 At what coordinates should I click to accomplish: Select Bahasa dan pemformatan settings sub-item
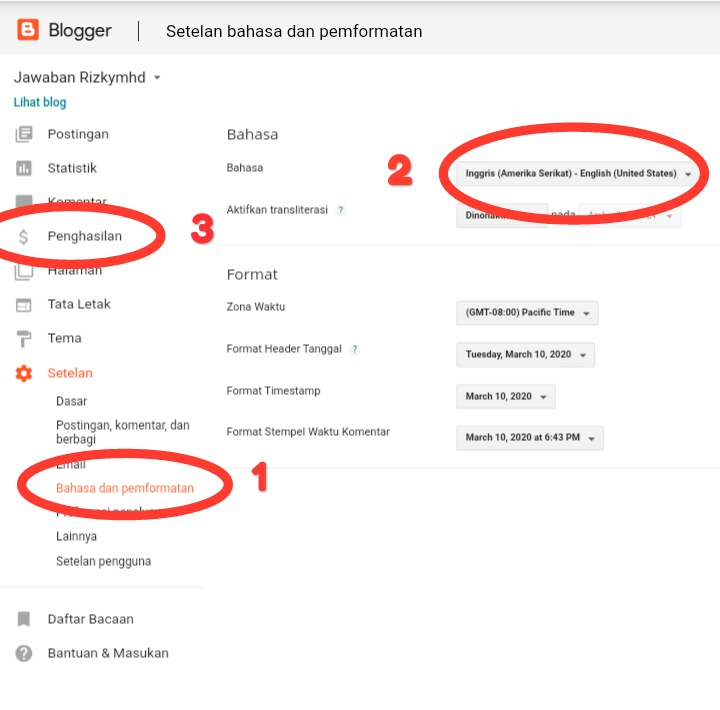125,488
